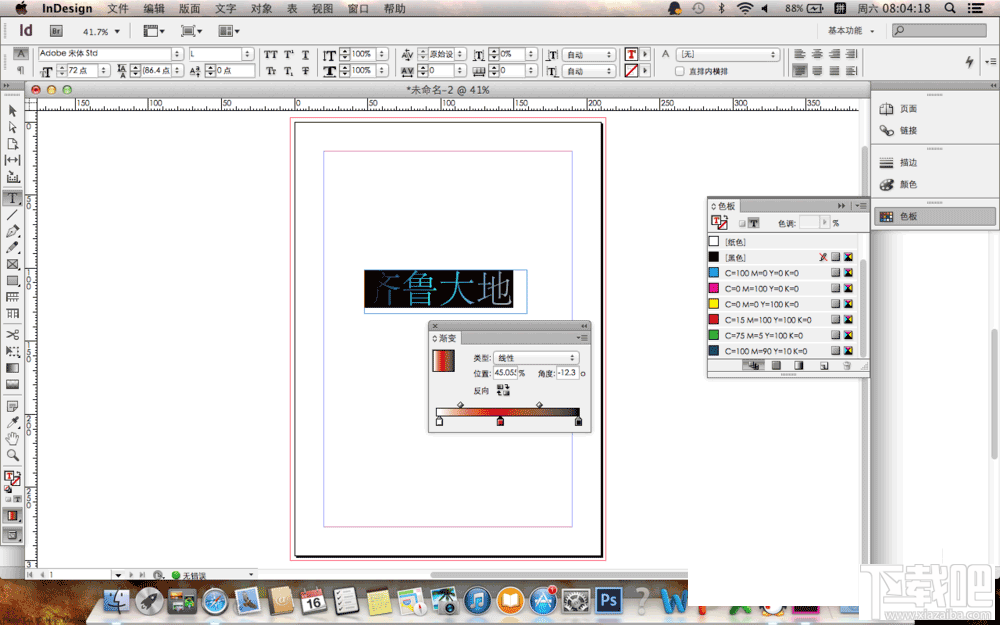The height and width of the screenshot is (625, 1000).
Task: Open the 对象 menu
Action: (261, 8)
